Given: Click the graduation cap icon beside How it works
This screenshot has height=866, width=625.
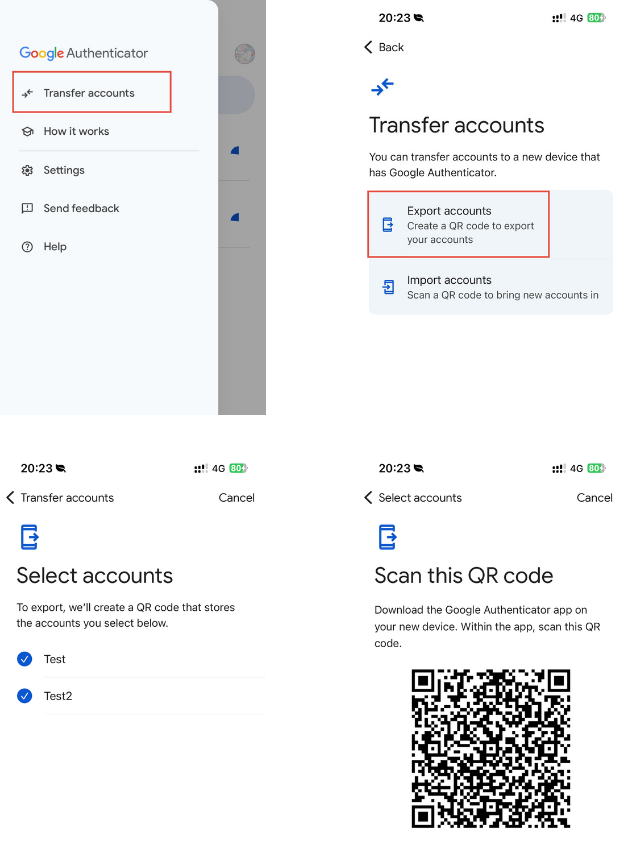Looking at the screenshot, I should click(28, 132).
